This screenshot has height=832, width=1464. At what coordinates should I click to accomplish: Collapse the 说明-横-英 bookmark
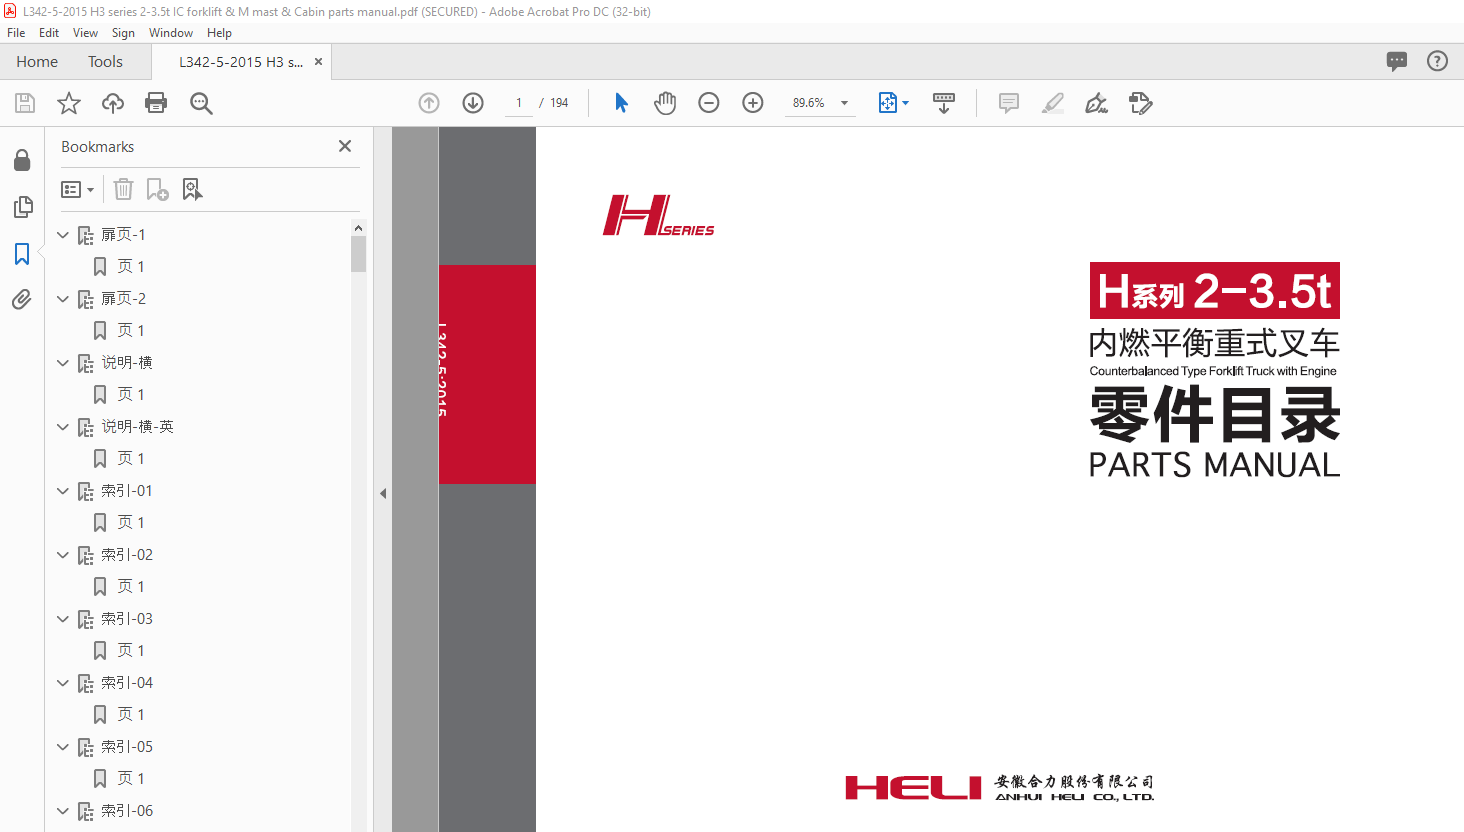pyautogui.click(x=63, y=427)
